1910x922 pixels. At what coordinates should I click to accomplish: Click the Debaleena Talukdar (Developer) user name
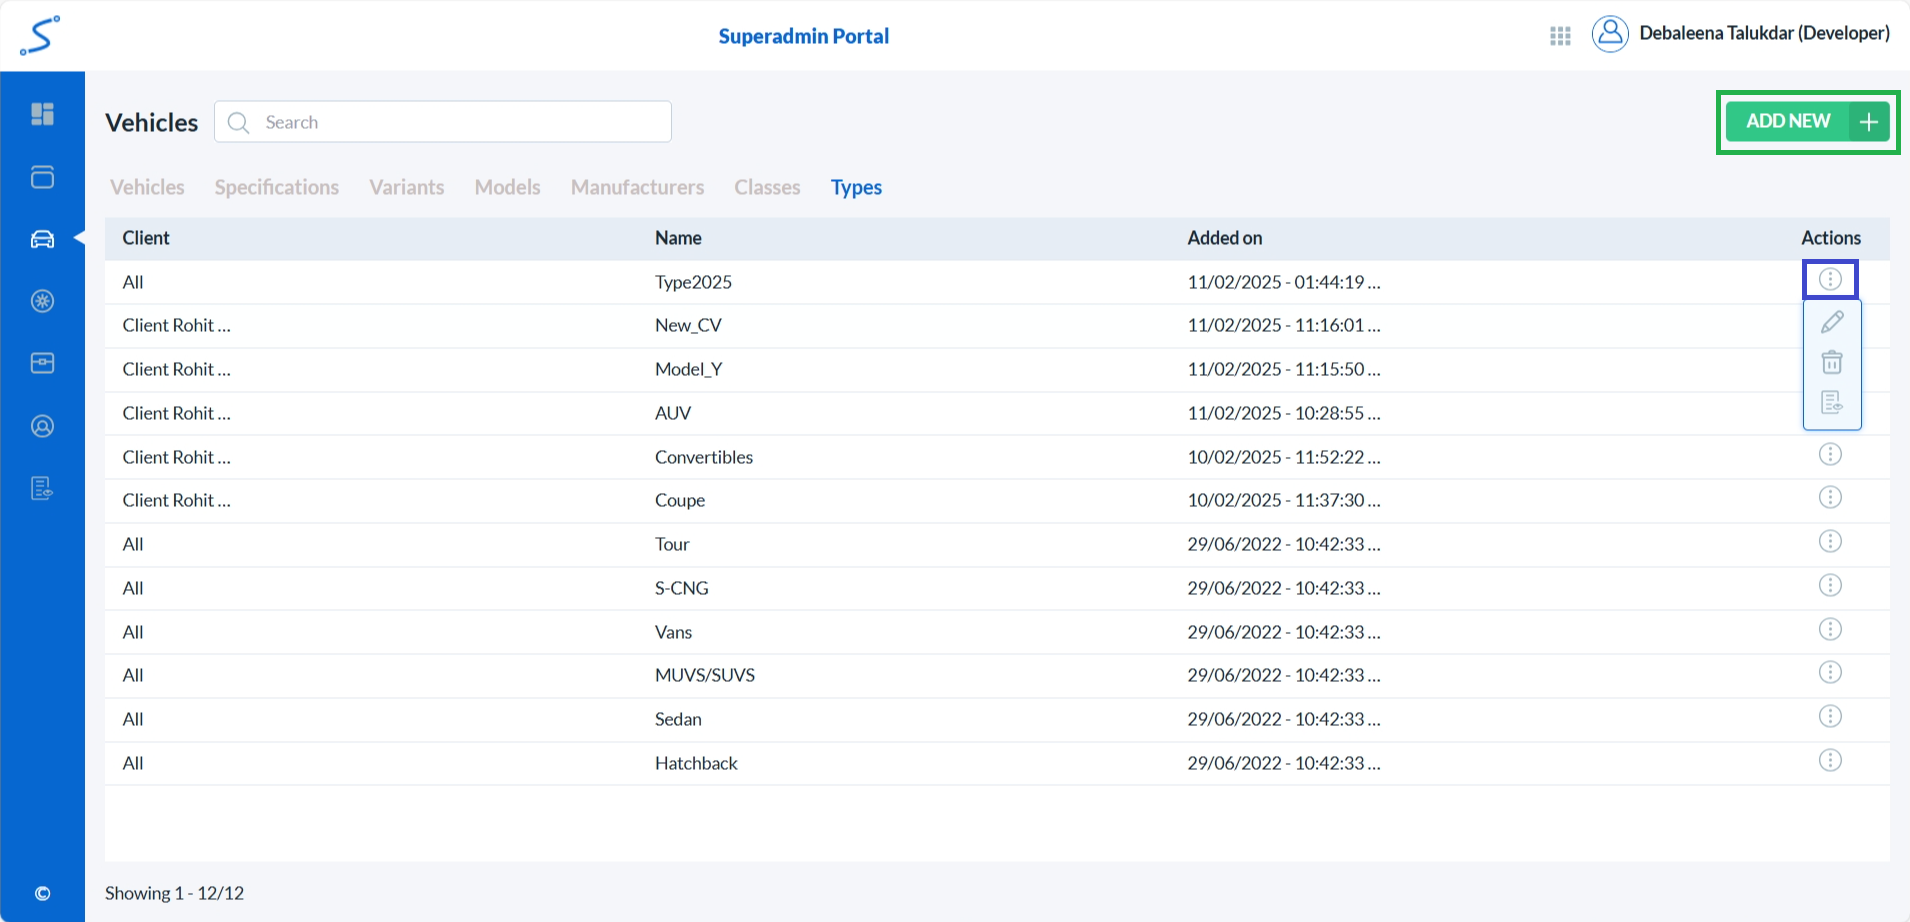pos(1764,33)
